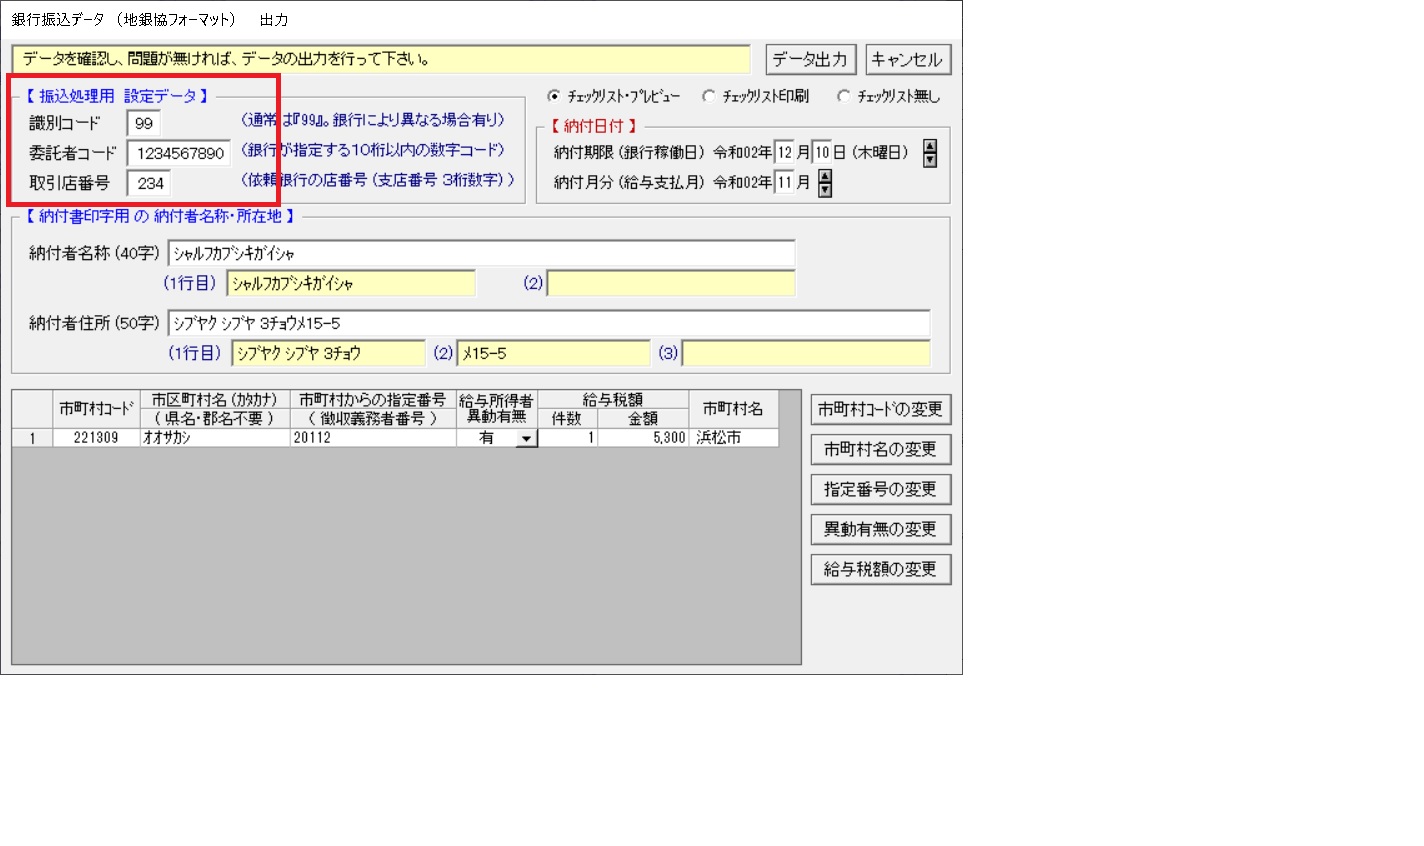Click the 納付期限 day field
This screenshot has width=1424, height=846.
point(821,153)
